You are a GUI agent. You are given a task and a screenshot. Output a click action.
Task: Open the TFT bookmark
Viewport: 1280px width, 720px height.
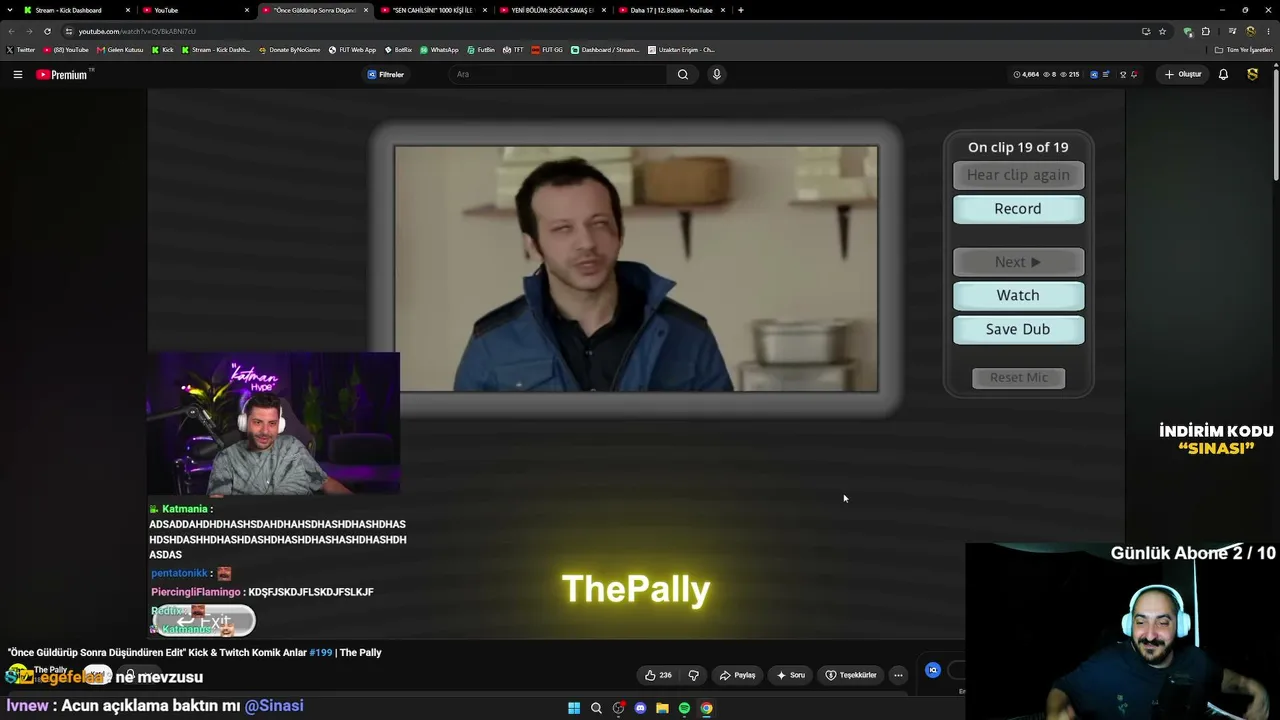tap(513, 49)
